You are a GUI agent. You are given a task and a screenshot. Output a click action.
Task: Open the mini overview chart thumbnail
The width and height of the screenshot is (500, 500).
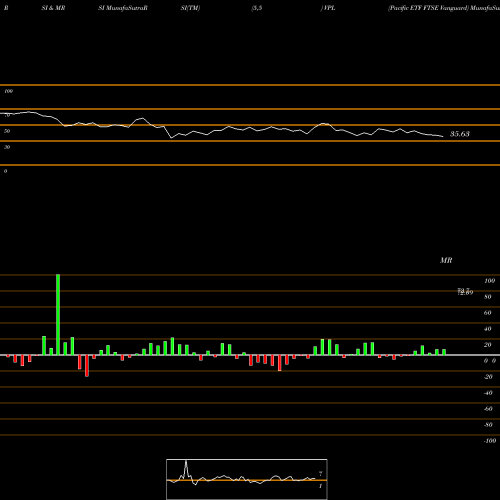[247, 479]
